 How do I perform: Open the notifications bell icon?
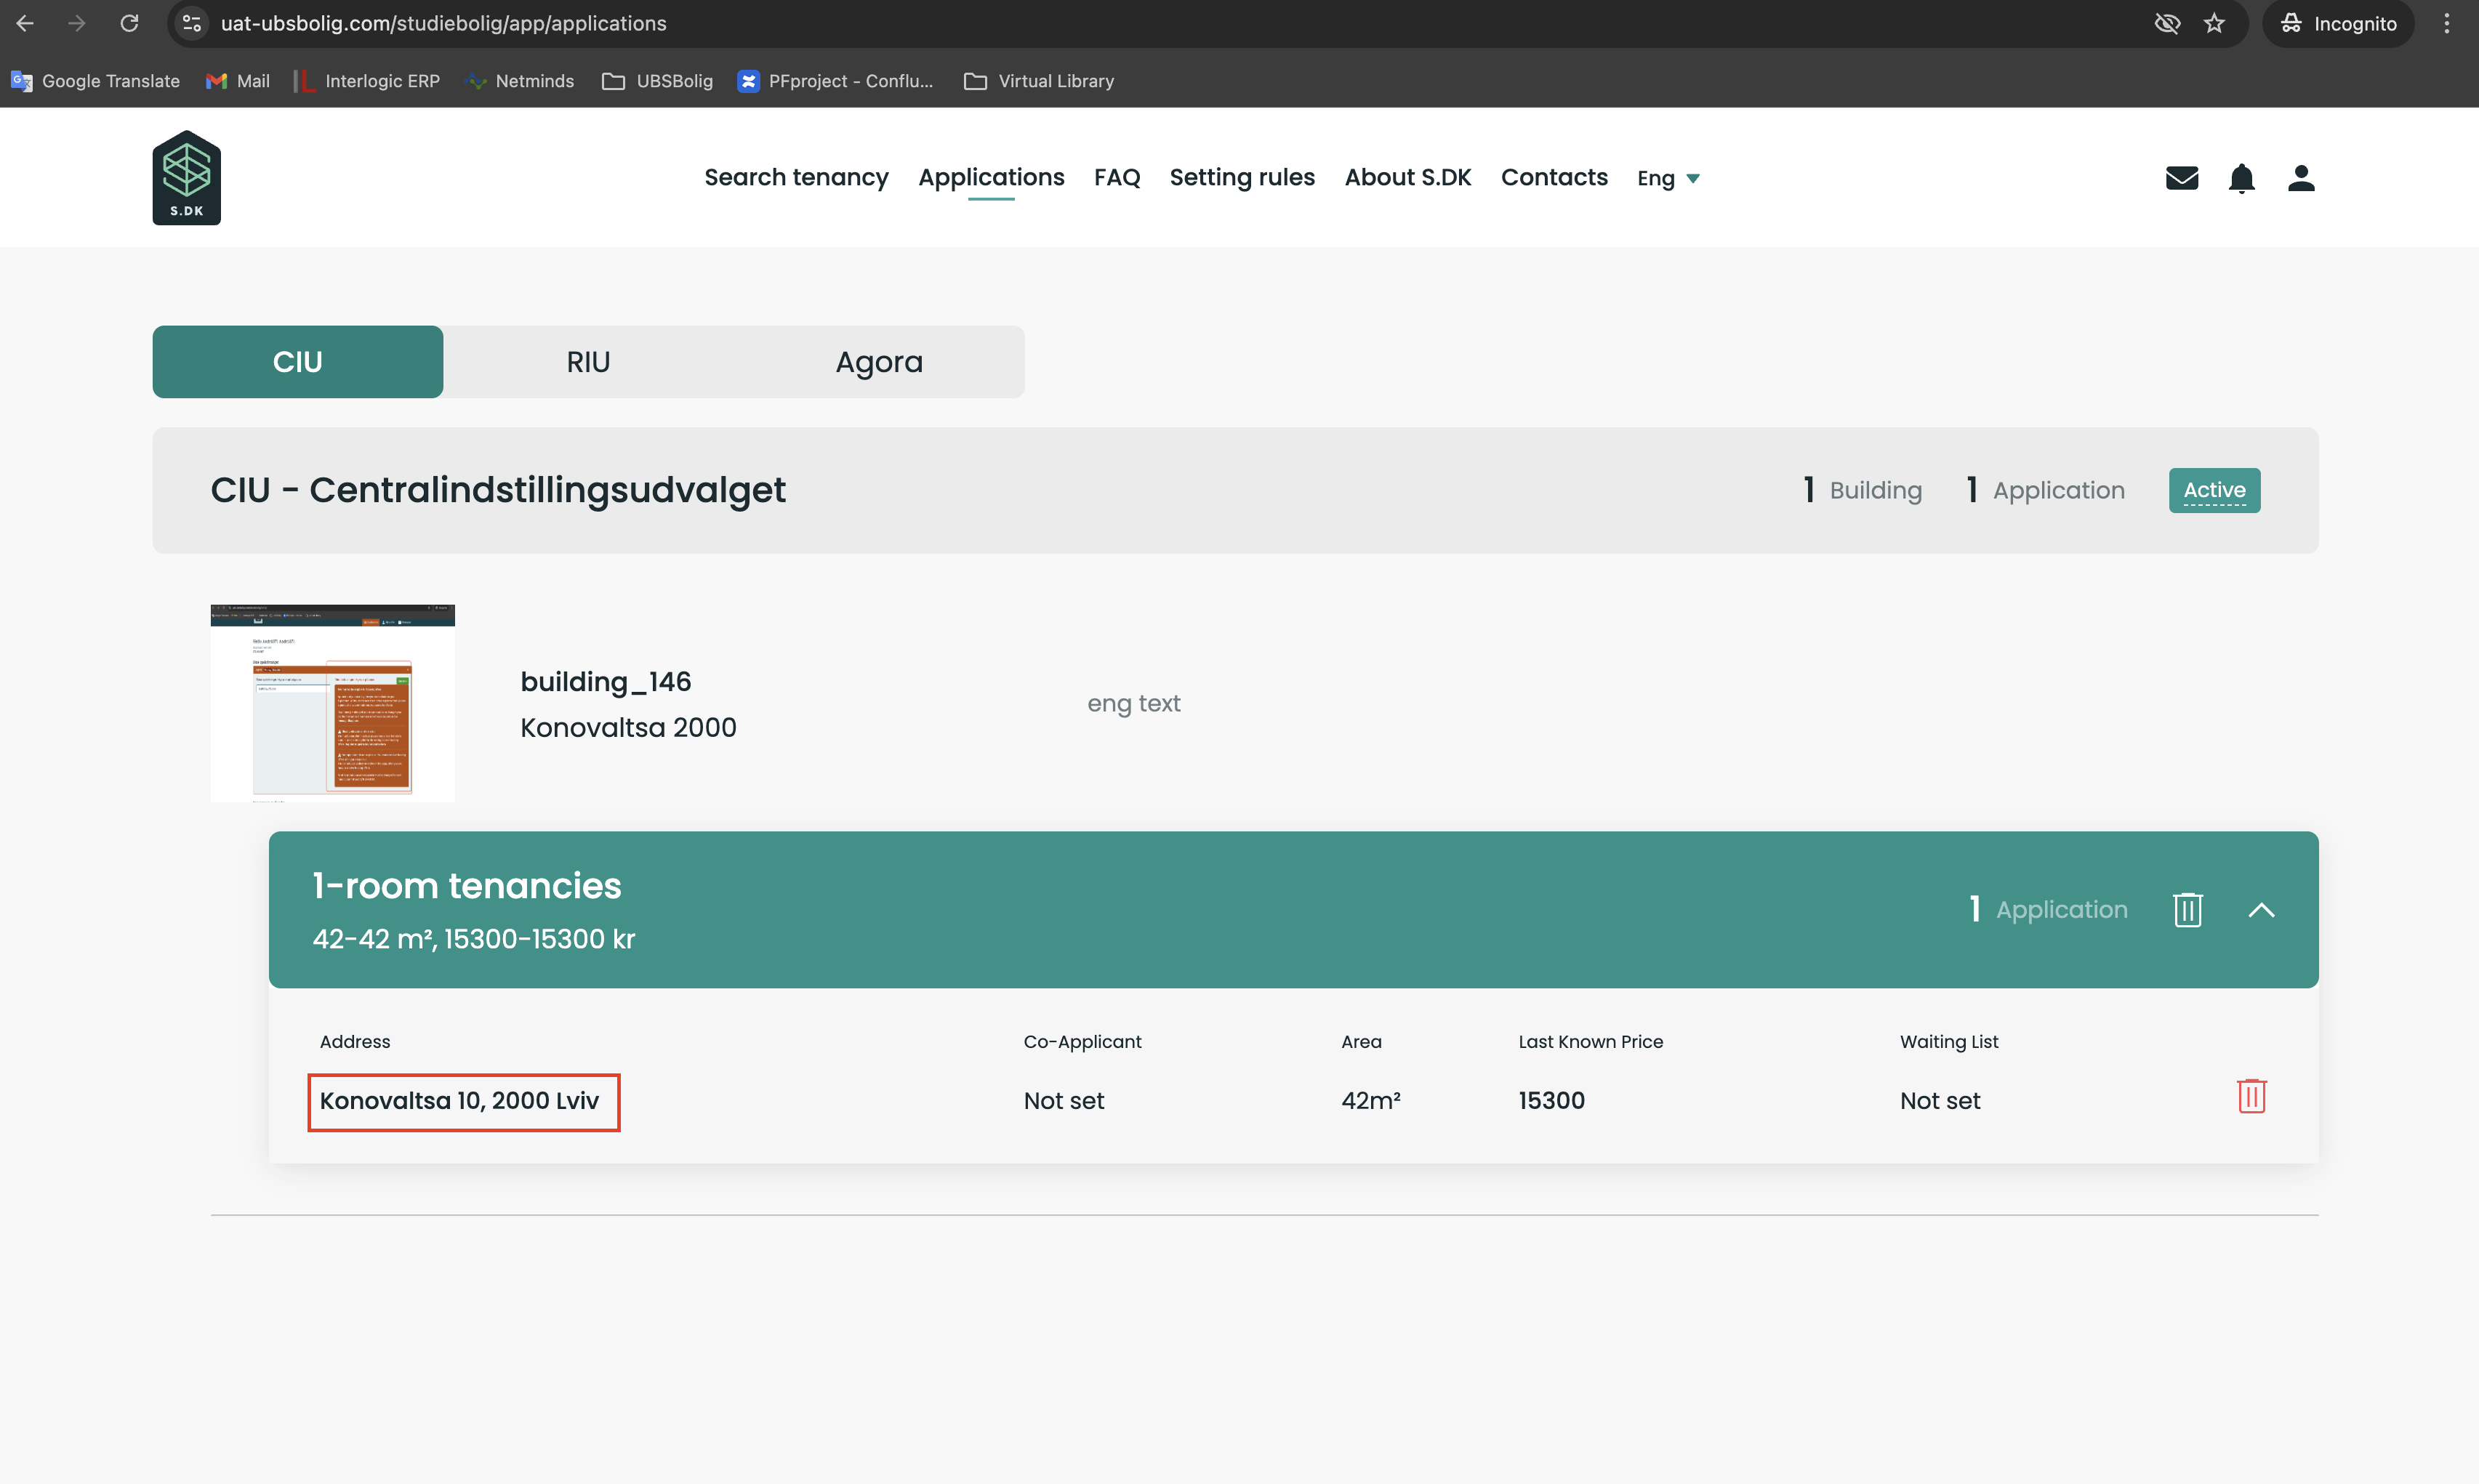(x=2241, y=178)
